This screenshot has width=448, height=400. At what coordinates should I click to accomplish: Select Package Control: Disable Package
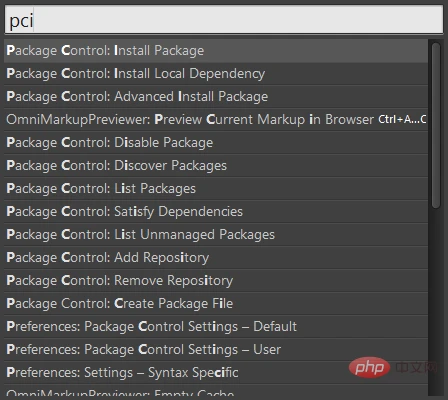coord(216,143)
